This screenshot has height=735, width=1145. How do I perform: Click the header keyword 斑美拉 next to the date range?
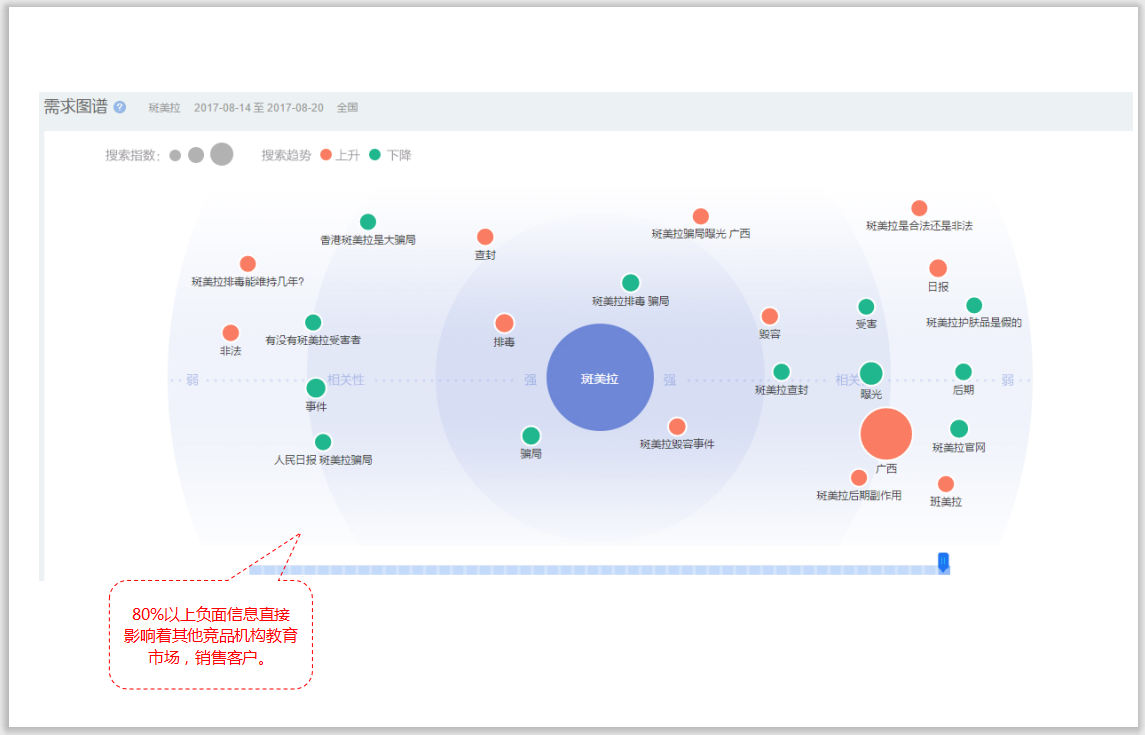click(164, 108)
